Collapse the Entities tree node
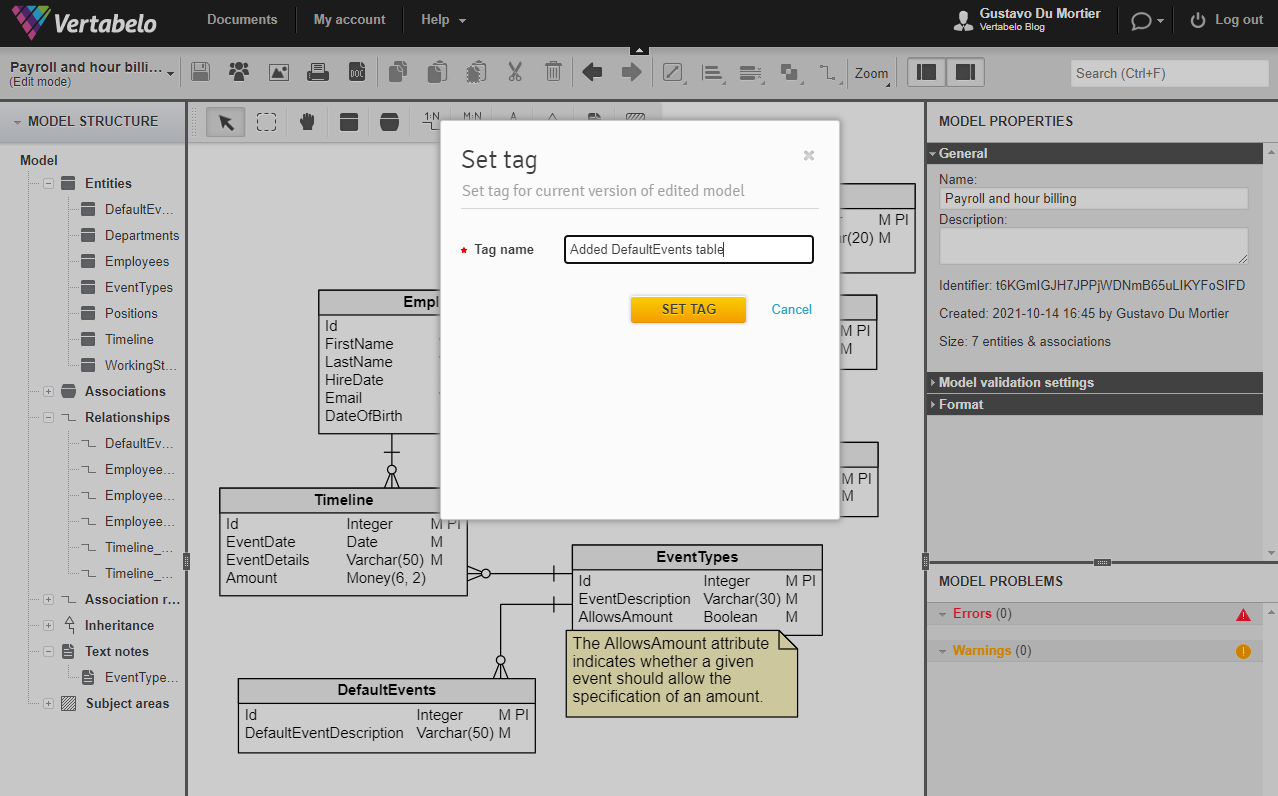This screenshot has width=1278, height=796. [x=48, y=184]
